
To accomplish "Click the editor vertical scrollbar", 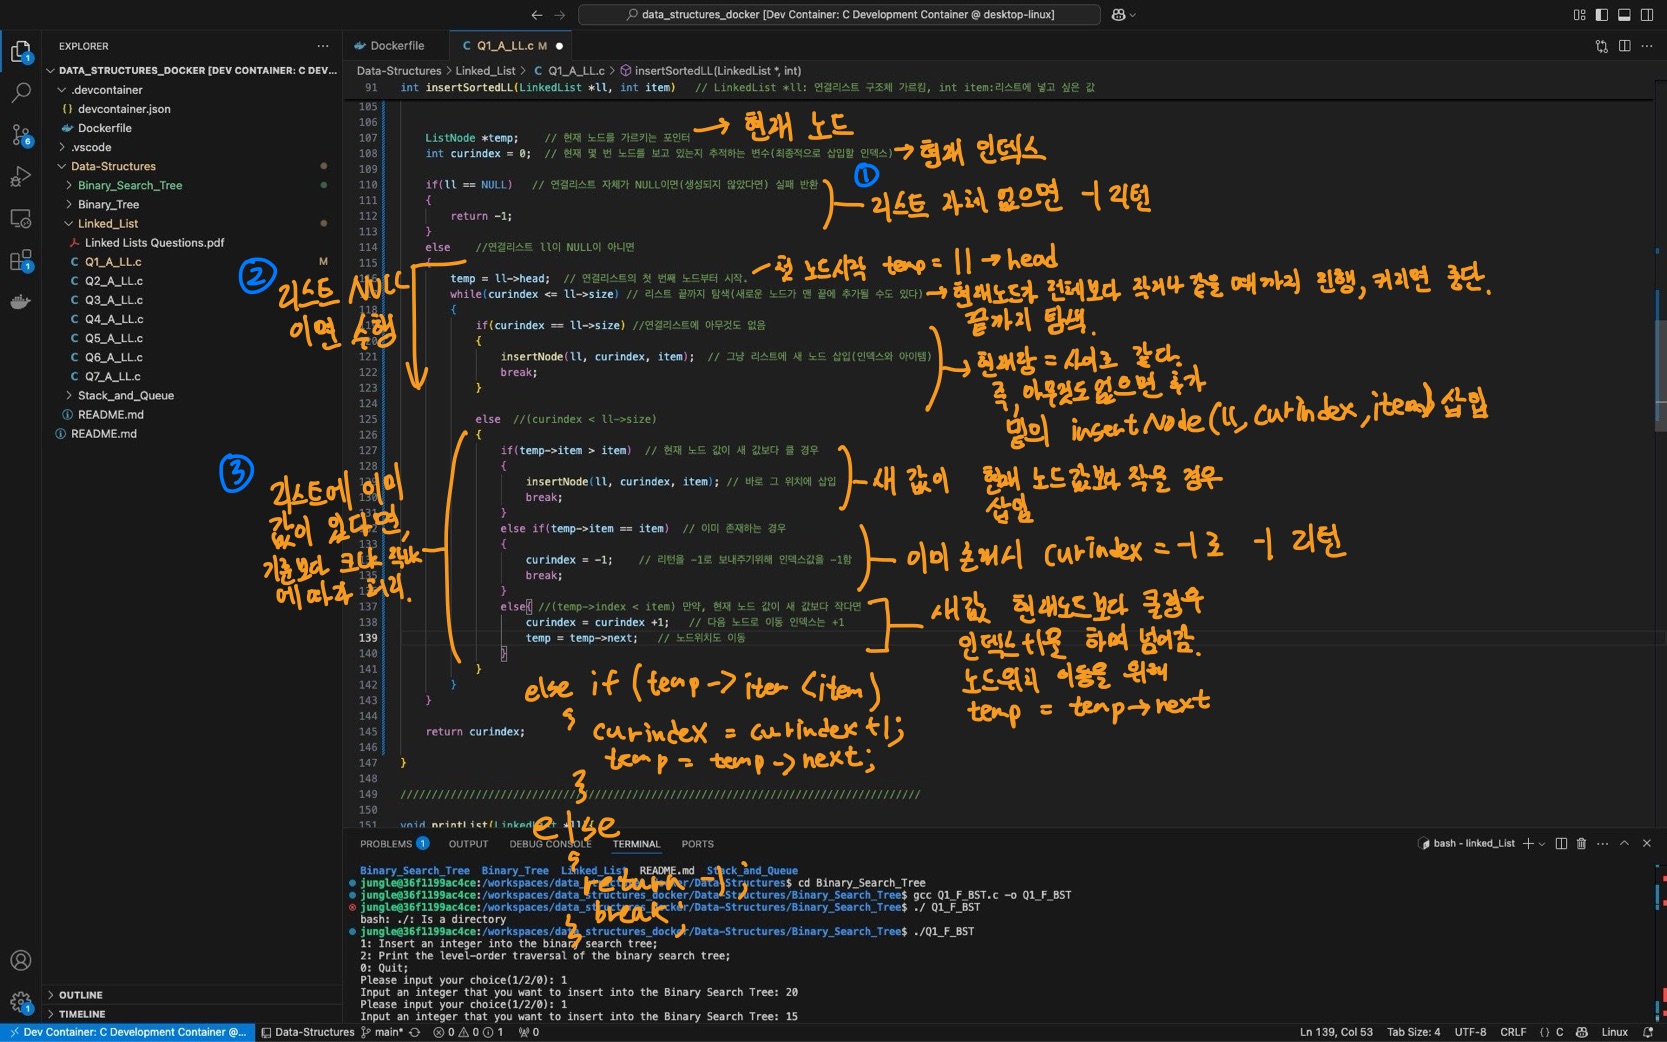I will click(1660, 376).
